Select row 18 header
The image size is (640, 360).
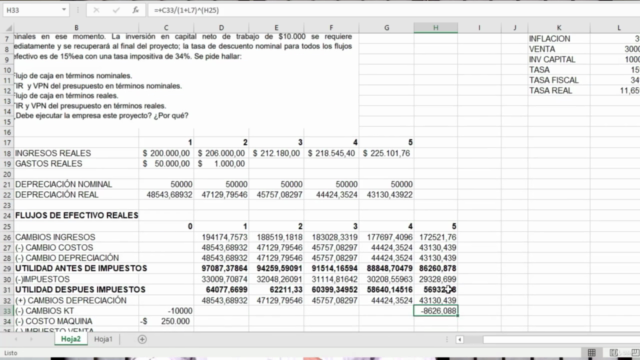coord(7,153)
